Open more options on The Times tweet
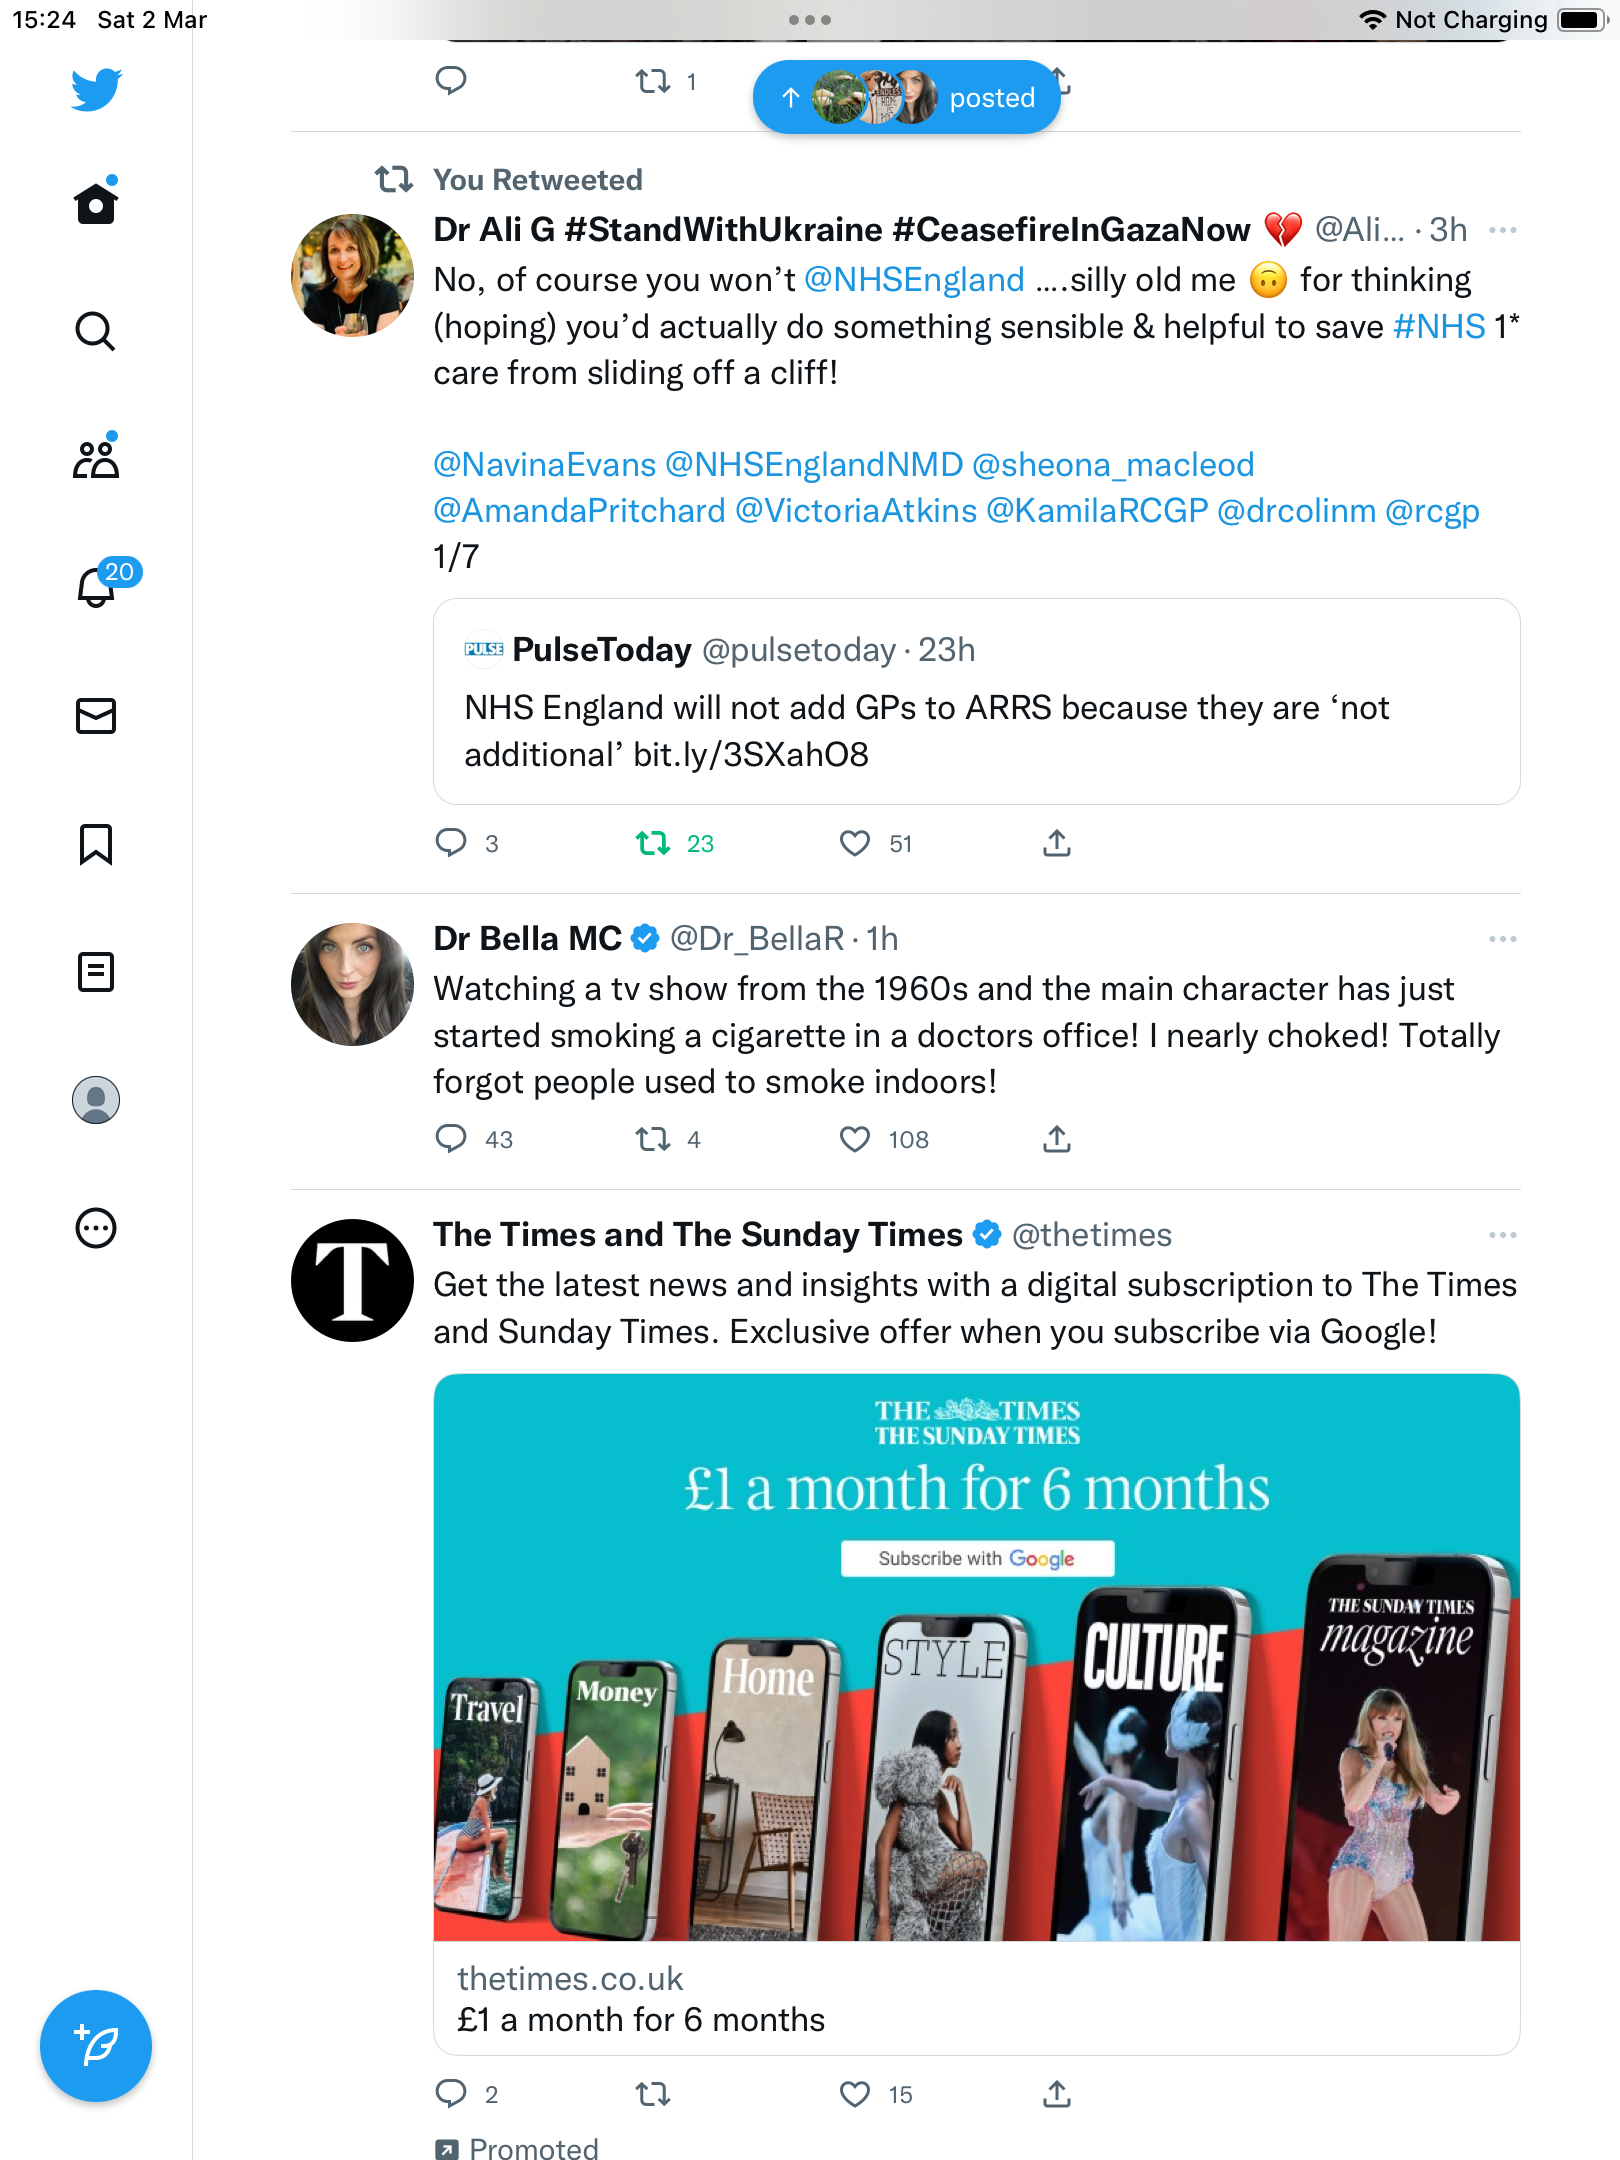The height and width of the screenshot is (2160, 1620). [1502, 1235]
